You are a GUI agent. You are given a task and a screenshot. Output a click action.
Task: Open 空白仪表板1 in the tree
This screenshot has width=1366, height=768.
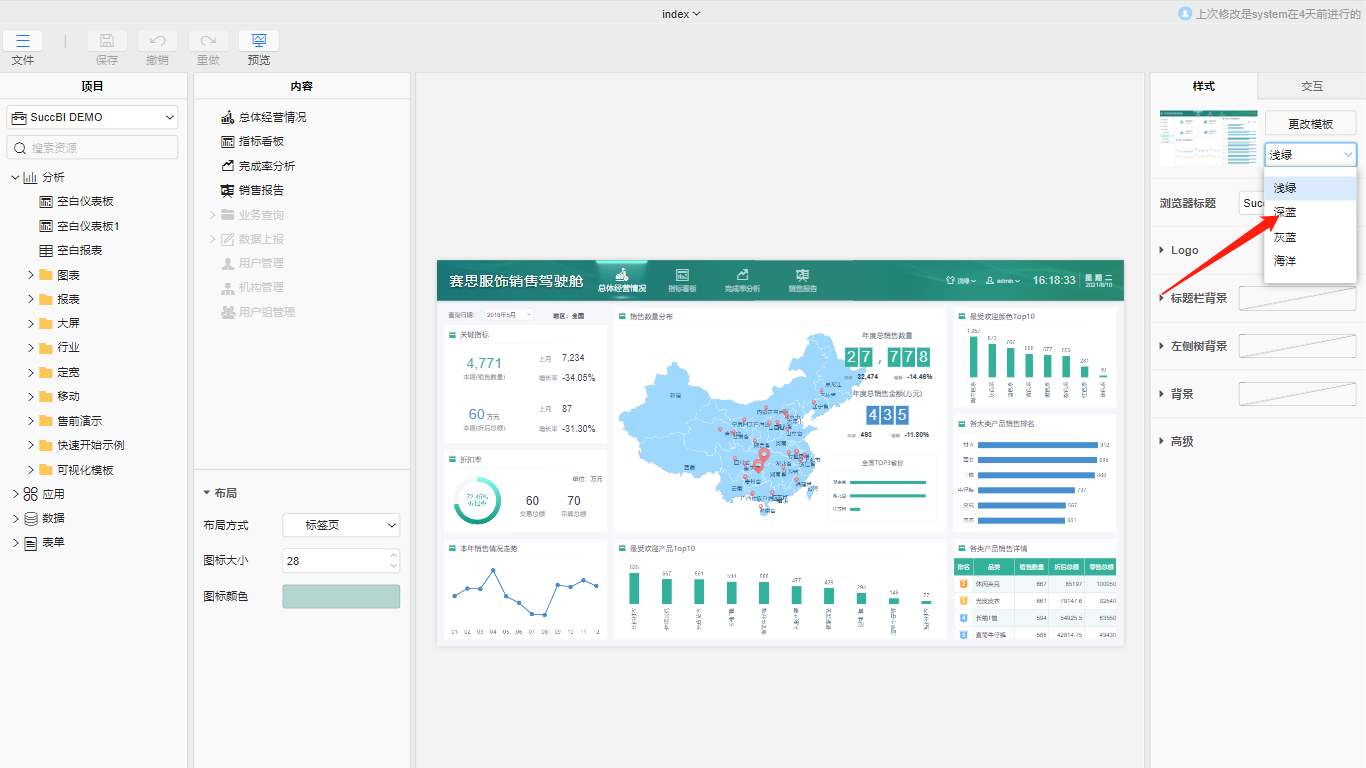click(x=88, y=226)
